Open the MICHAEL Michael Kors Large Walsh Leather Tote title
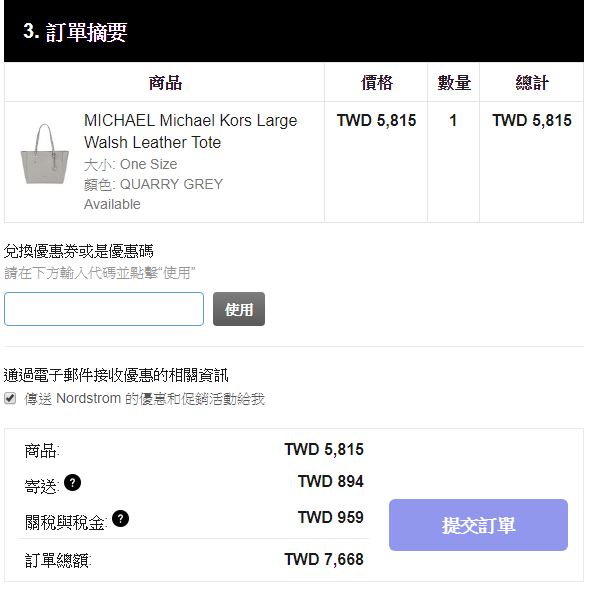This screenshot has width=610, height=594. click(190, 131)
